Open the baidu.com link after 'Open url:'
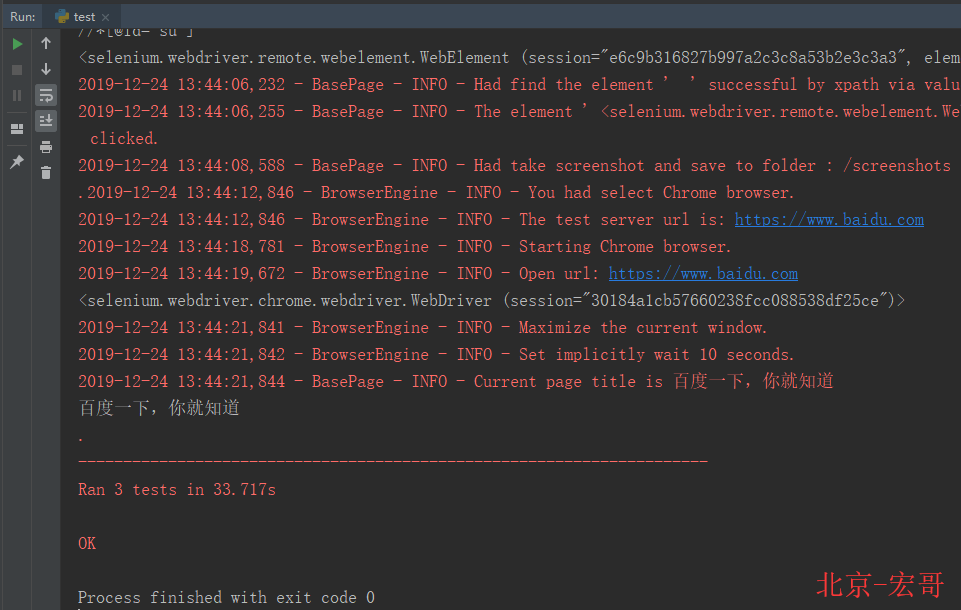Viewport: 961px width, 610px height. point(703,274)
